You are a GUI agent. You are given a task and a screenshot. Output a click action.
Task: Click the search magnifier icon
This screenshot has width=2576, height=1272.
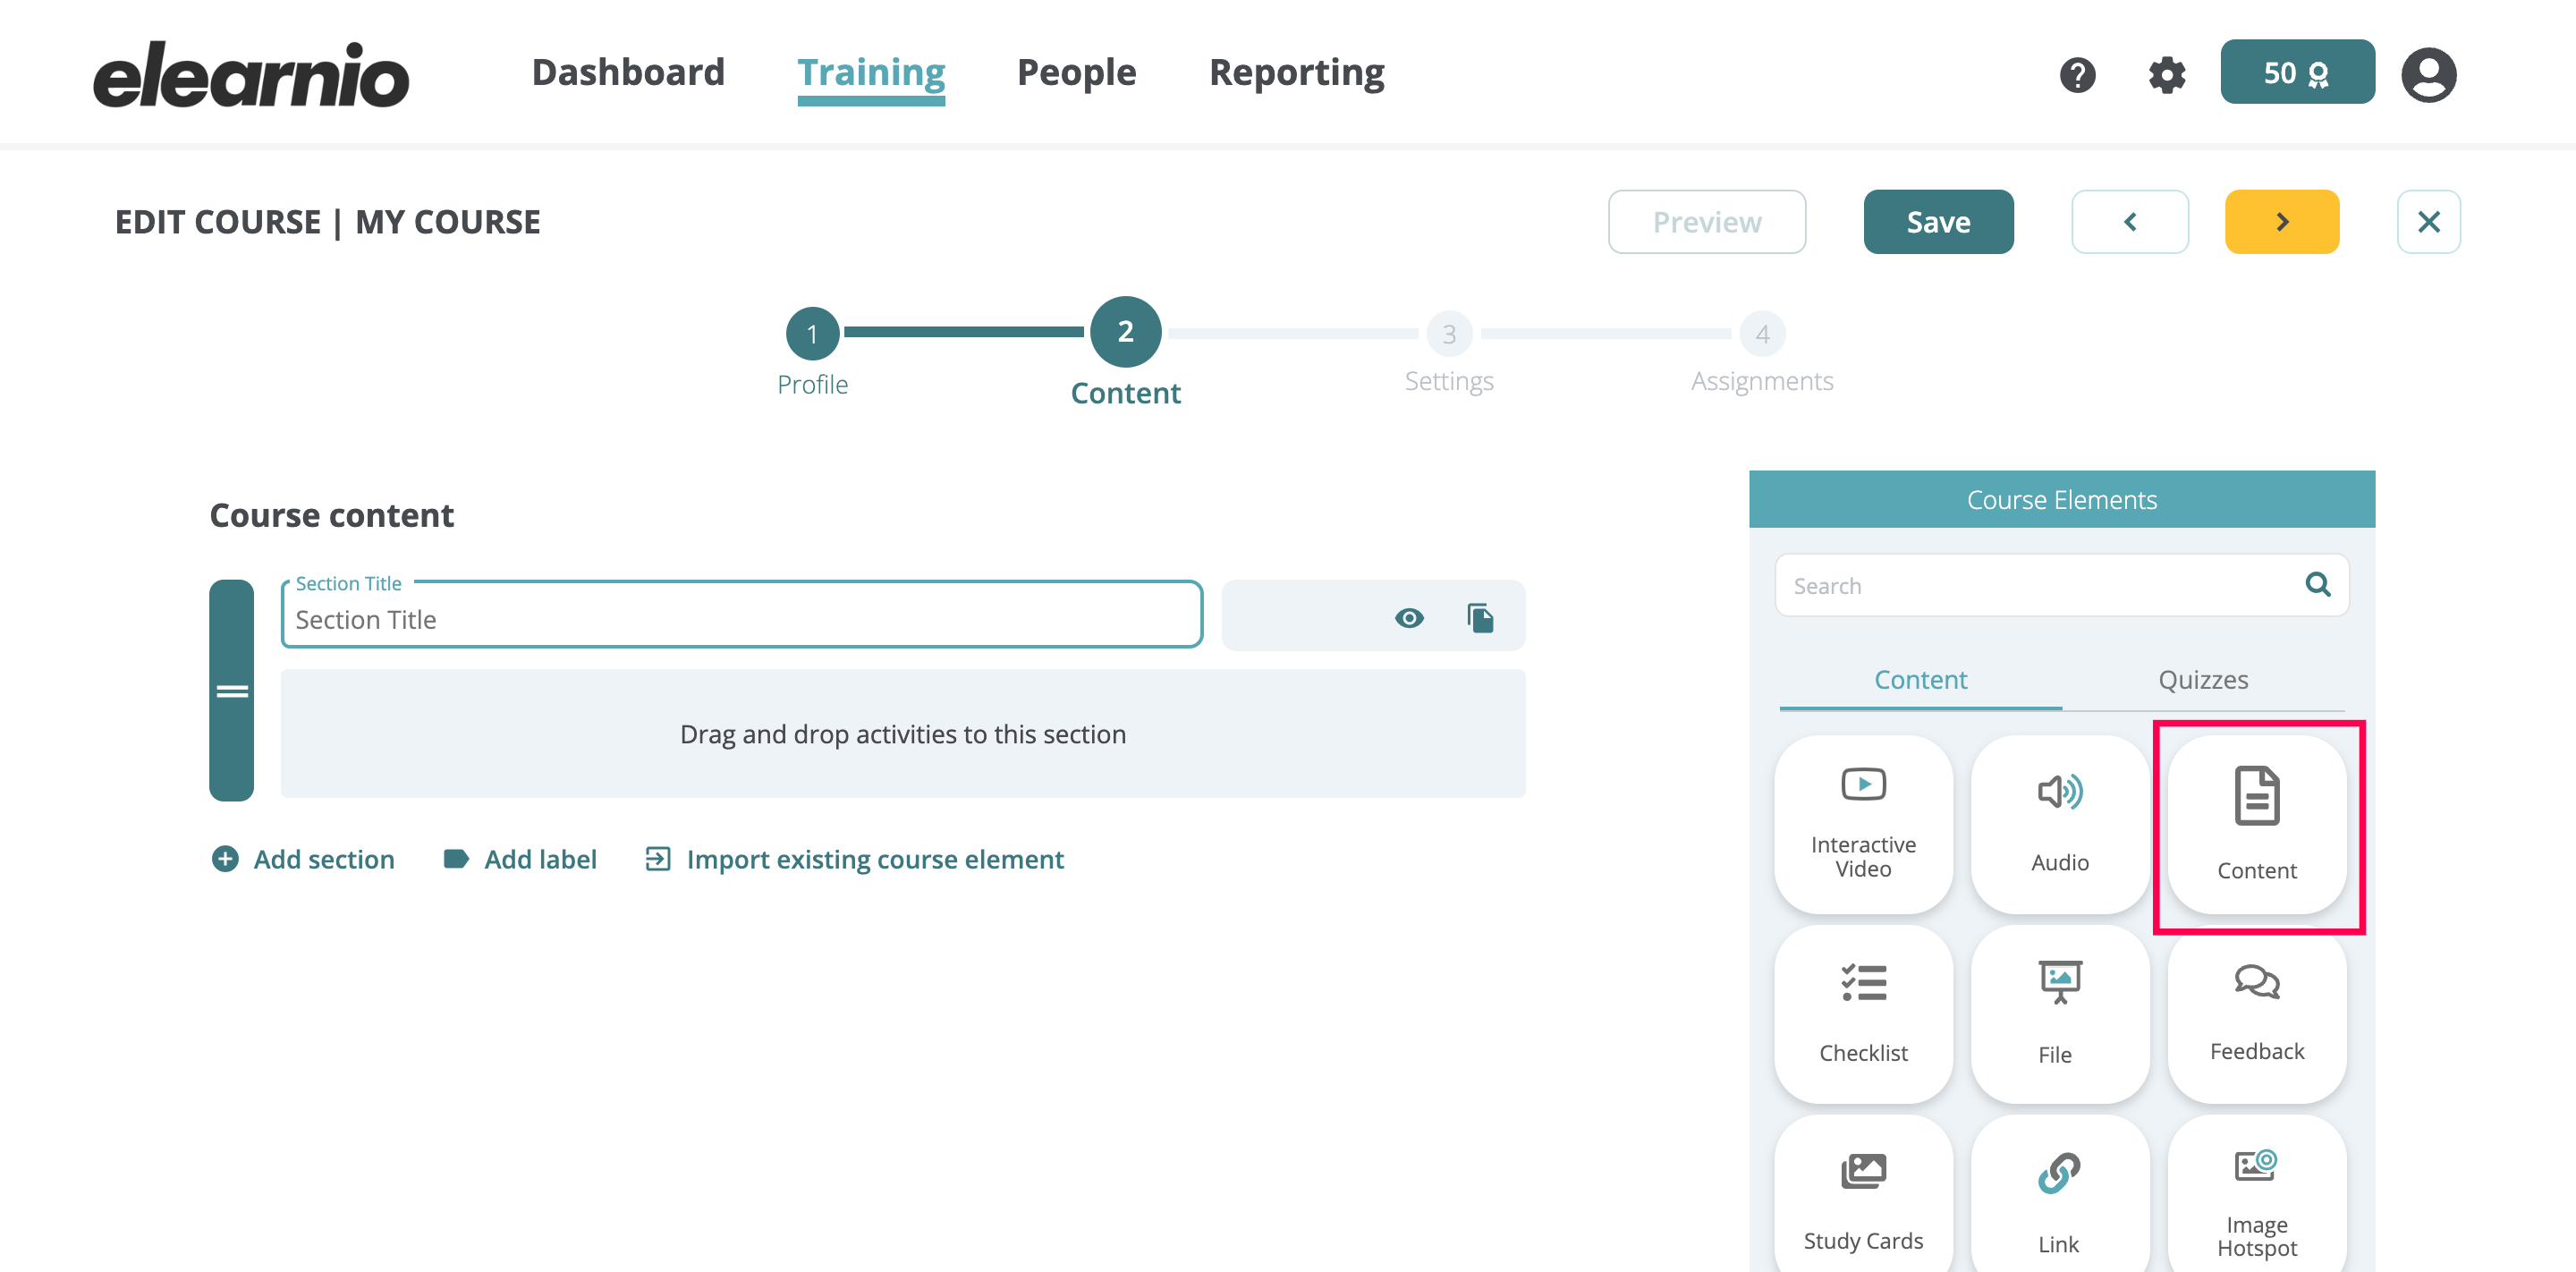pyautogui.click(x=2317, y=584)
